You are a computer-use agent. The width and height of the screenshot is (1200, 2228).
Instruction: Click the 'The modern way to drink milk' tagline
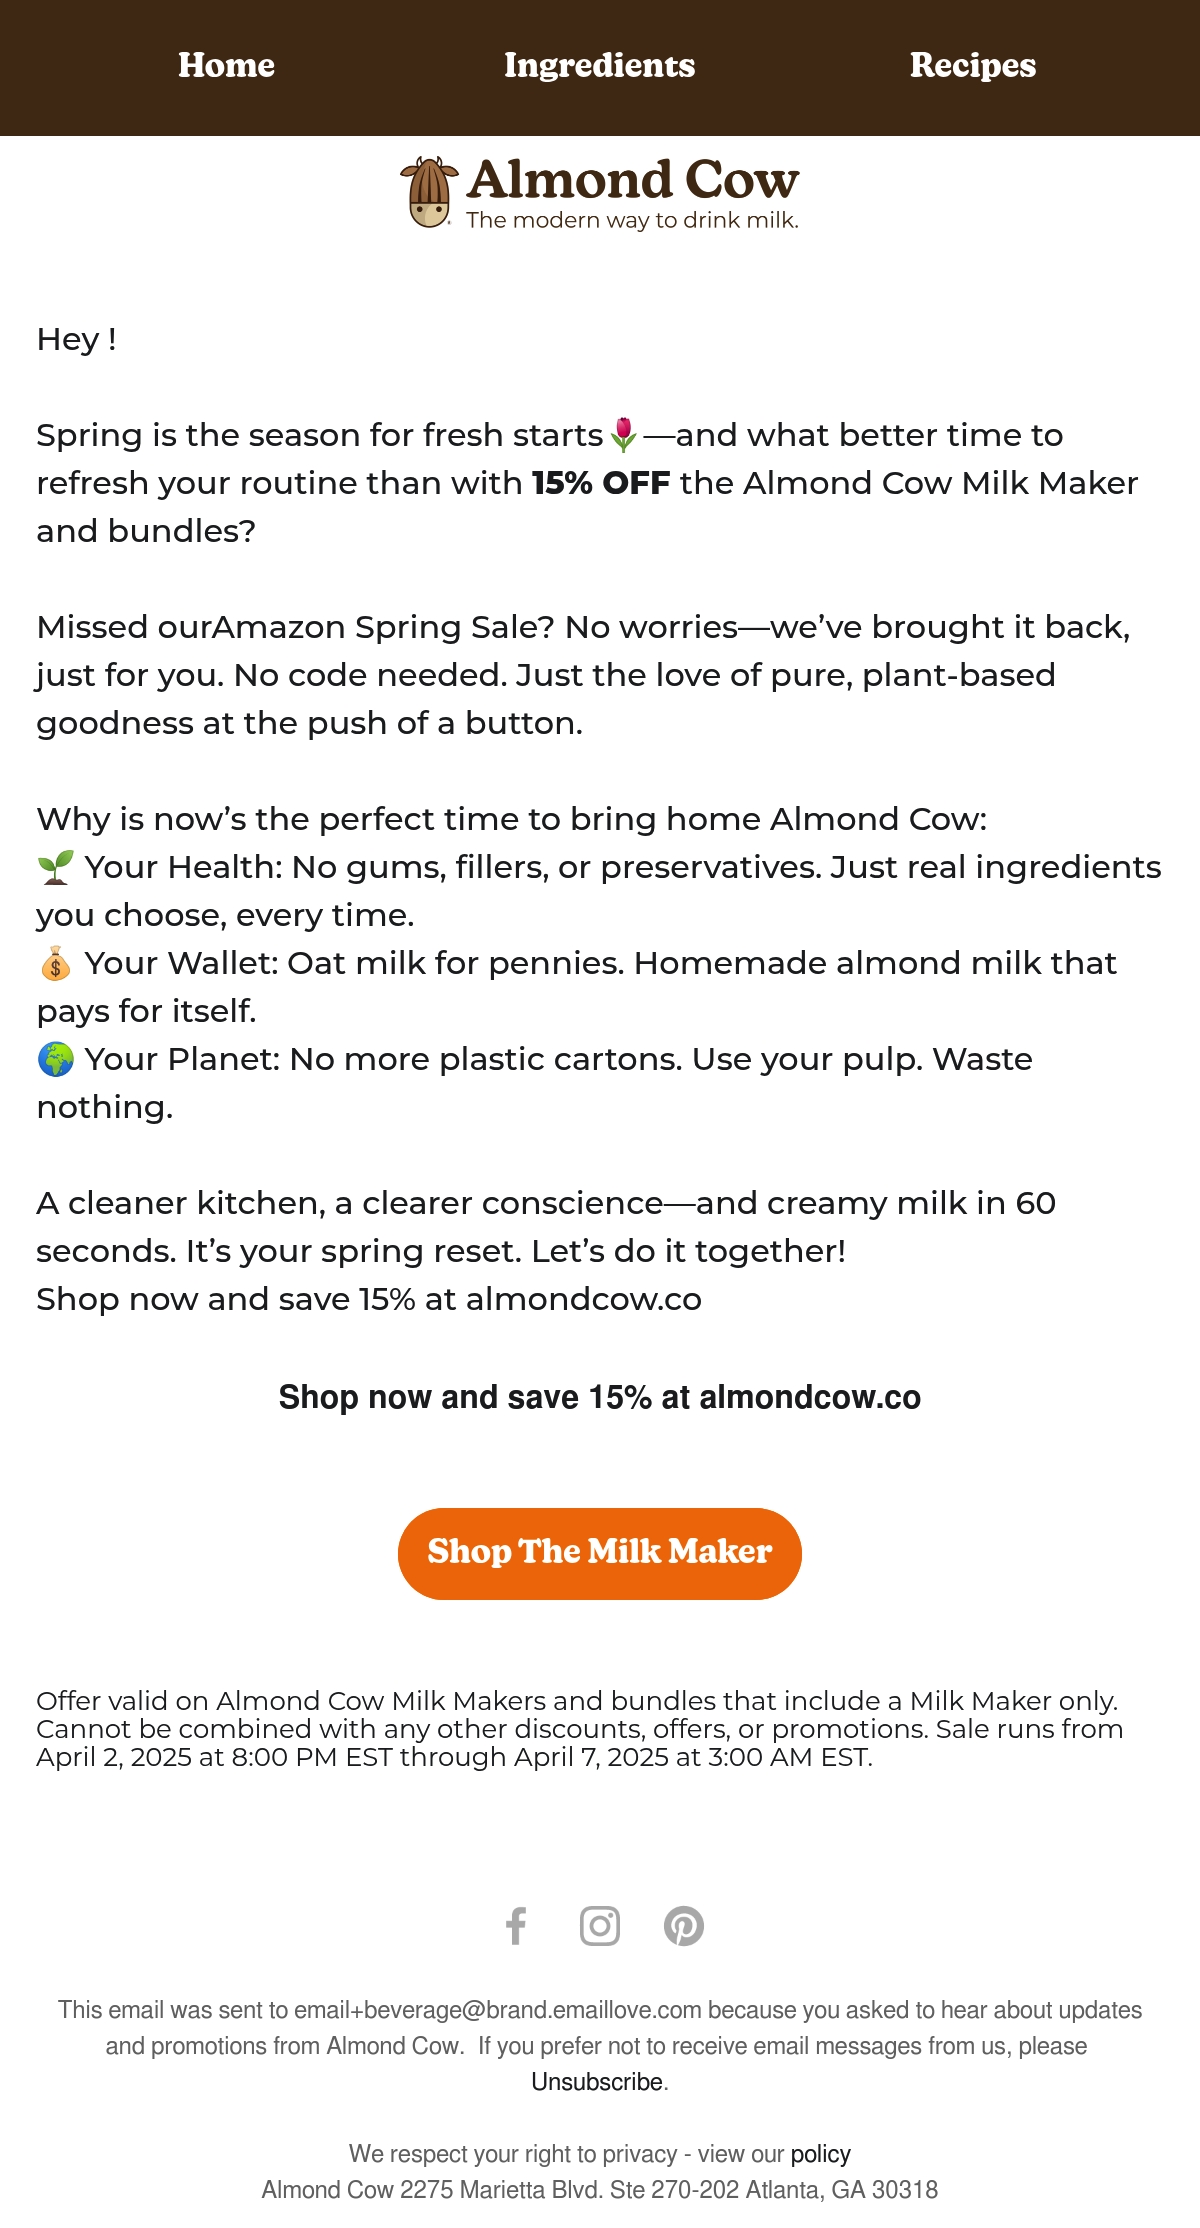[x=632, y=220]
